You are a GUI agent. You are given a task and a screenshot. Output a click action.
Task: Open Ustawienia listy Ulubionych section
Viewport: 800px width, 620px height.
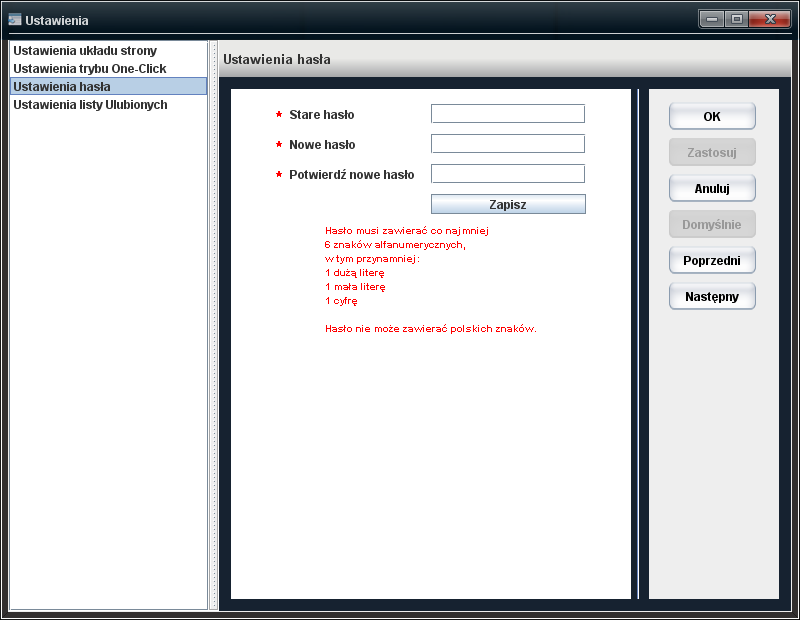[x=108, y=105]
